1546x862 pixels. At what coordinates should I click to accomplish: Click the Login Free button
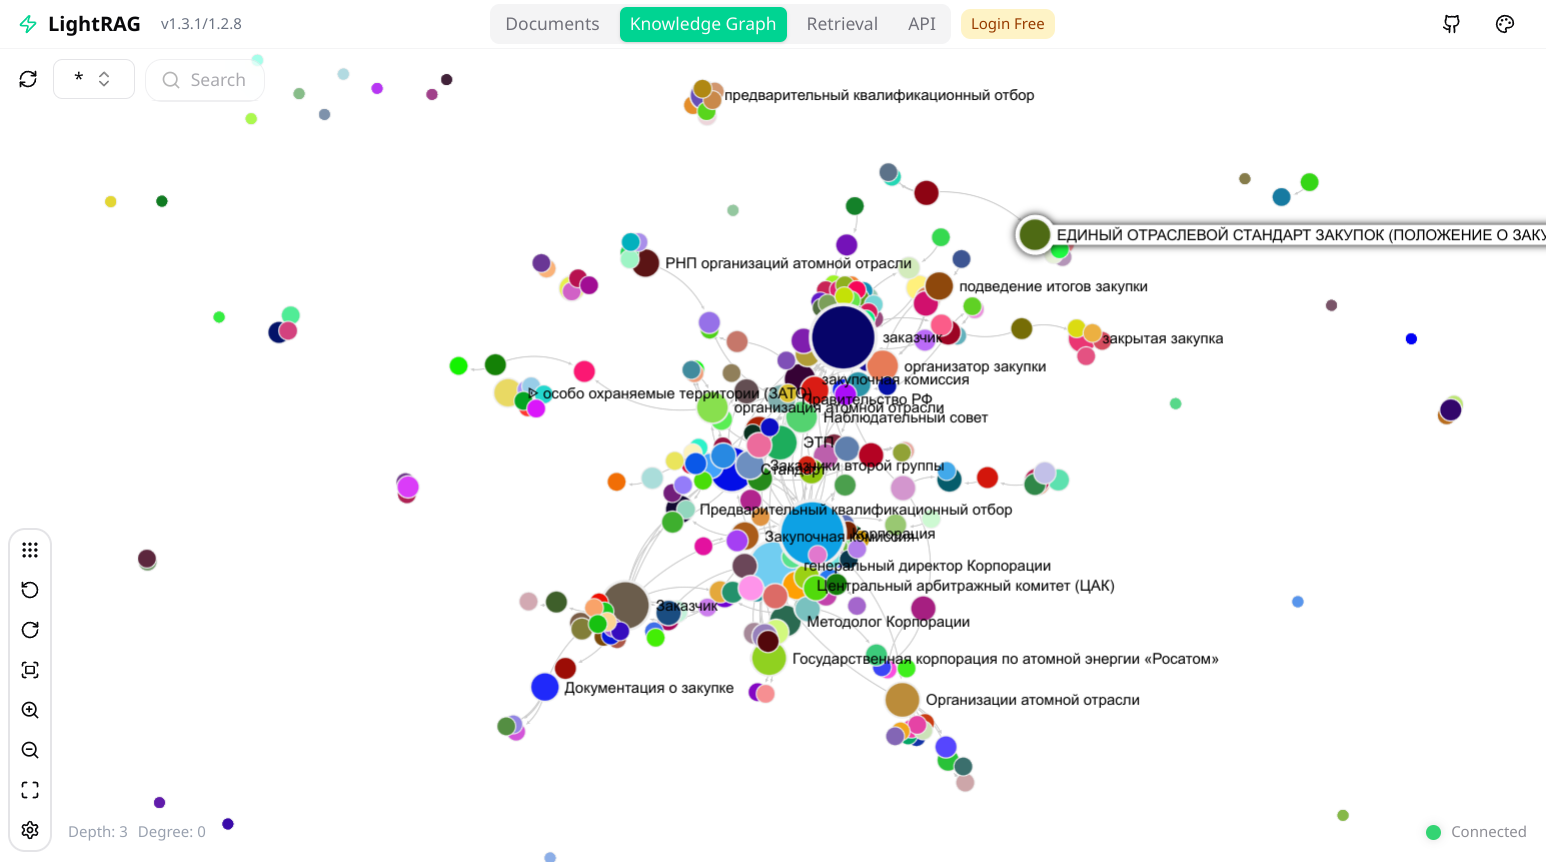click(1007, 24)
